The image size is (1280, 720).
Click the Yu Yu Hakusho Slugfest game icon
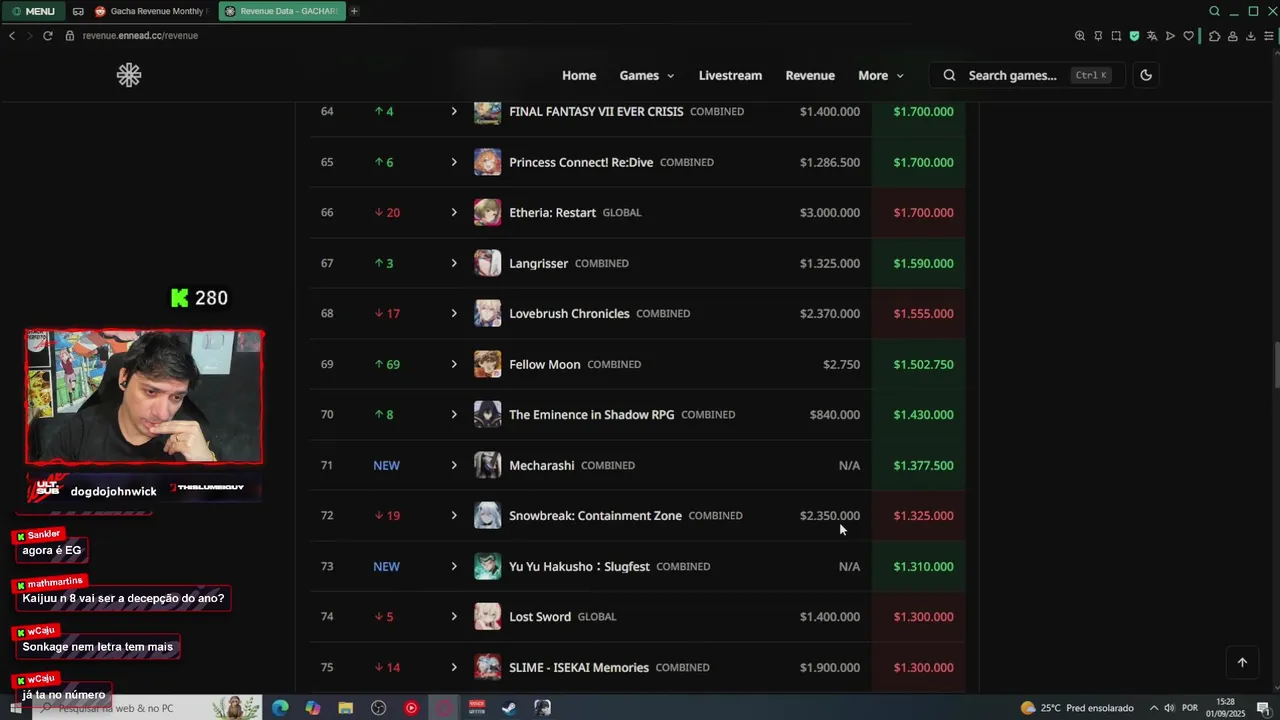pyautogui.click(x=487, y=566)
